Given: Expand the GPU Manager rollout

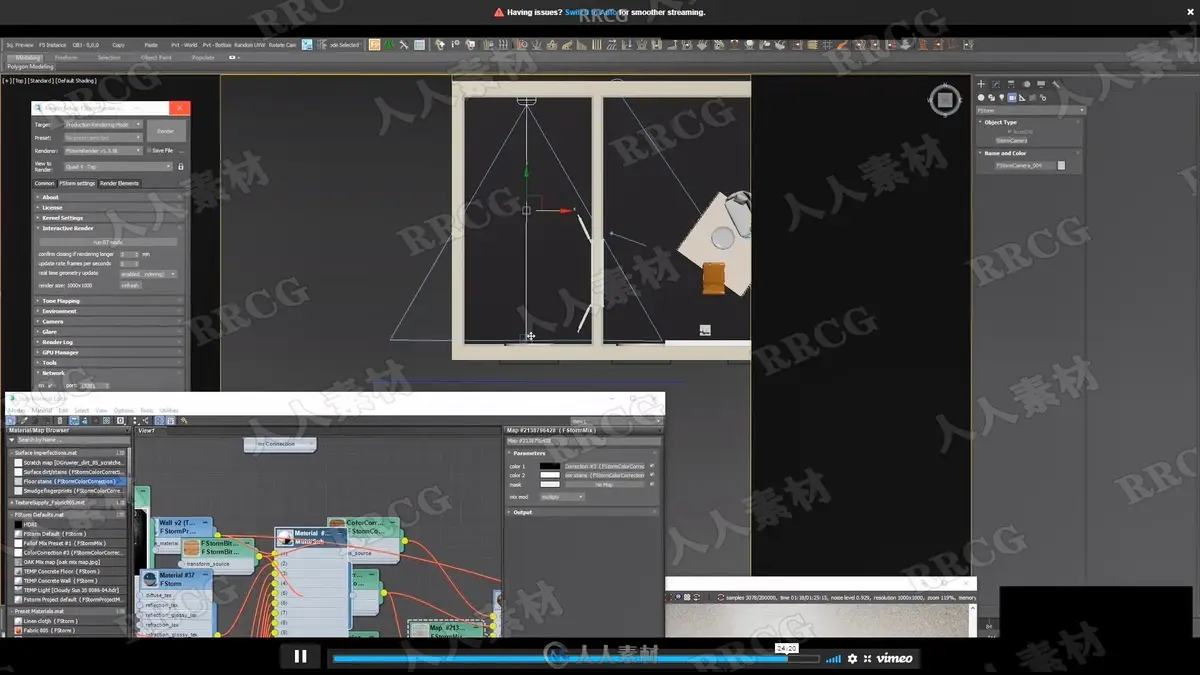Looking at the screenshot, I should coord(110,353).
